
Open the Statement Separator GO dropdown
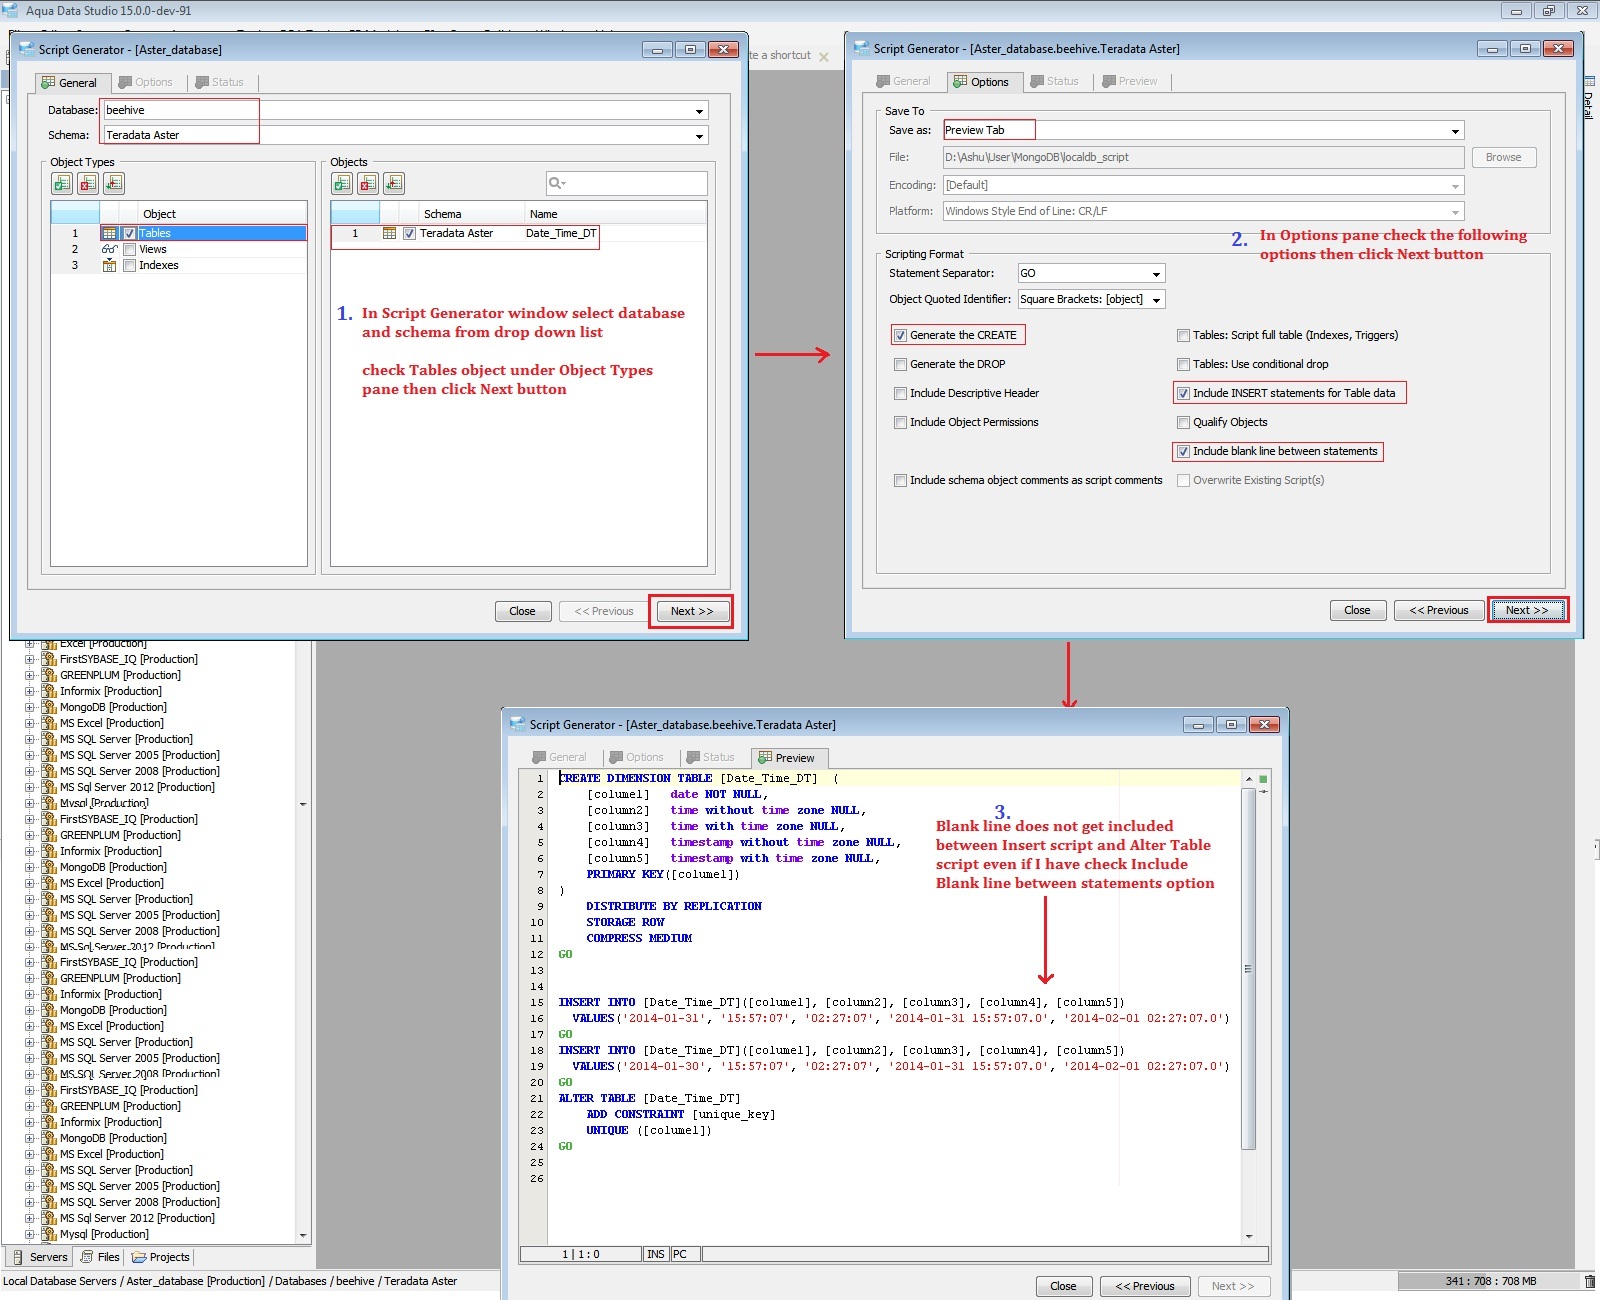coord(1156,274)
